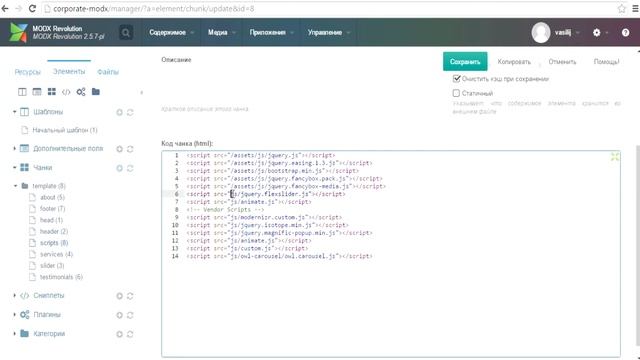Click the new chunk icon in tree toolbar
This screenshot has width=640, height=360.
tap(51, 92)
